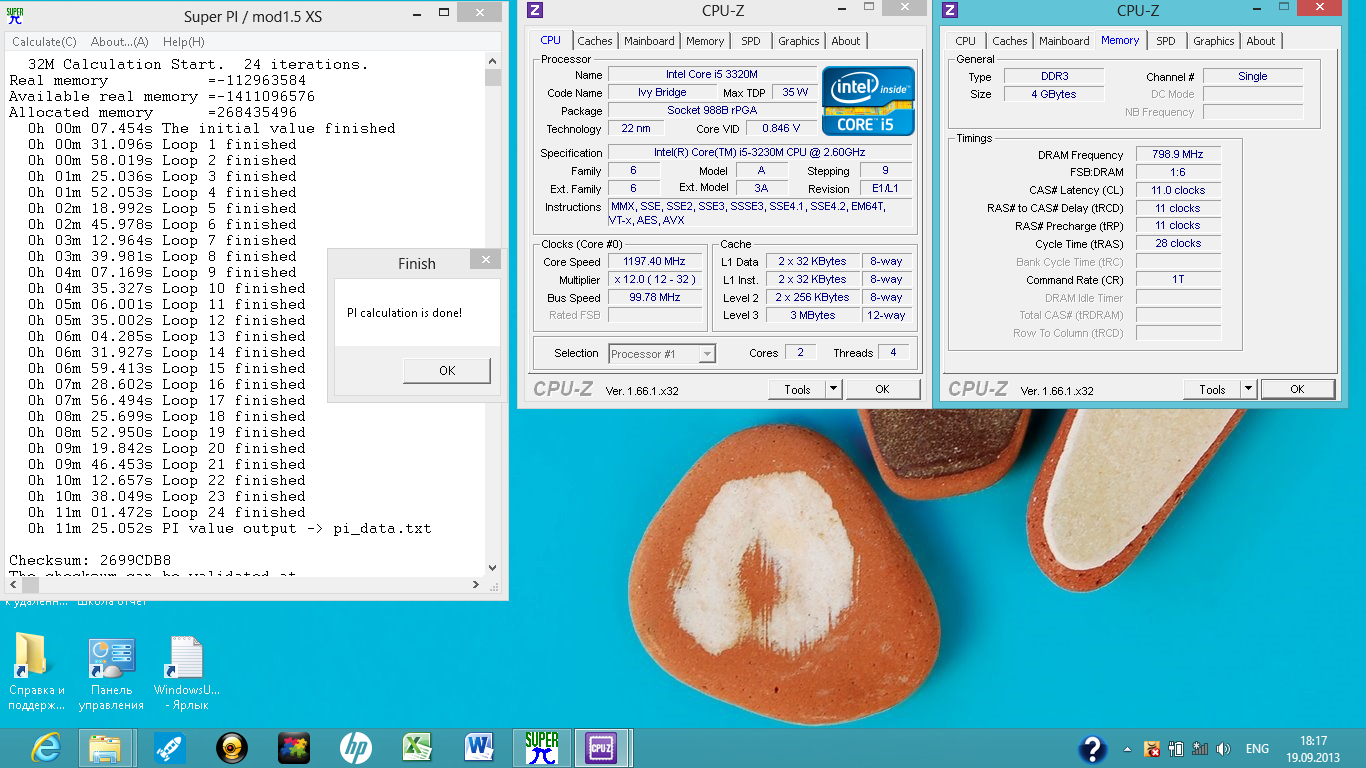
Task: Click right CPU-Z window title icon
Action: tap(950, 10)
